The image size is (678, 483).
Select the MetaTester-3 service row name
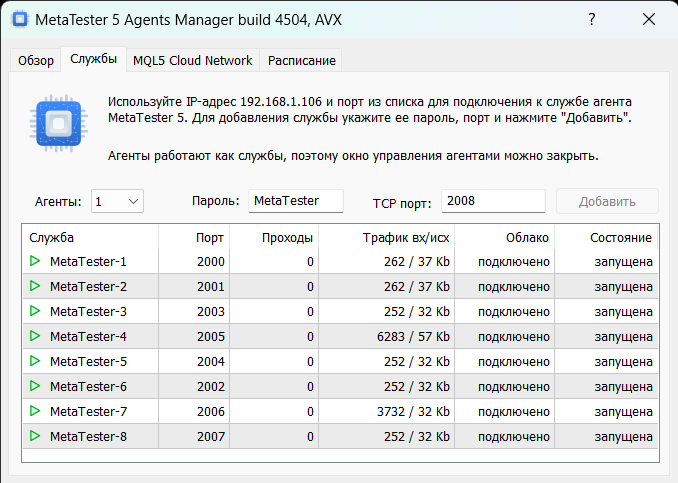click(88, 312)
